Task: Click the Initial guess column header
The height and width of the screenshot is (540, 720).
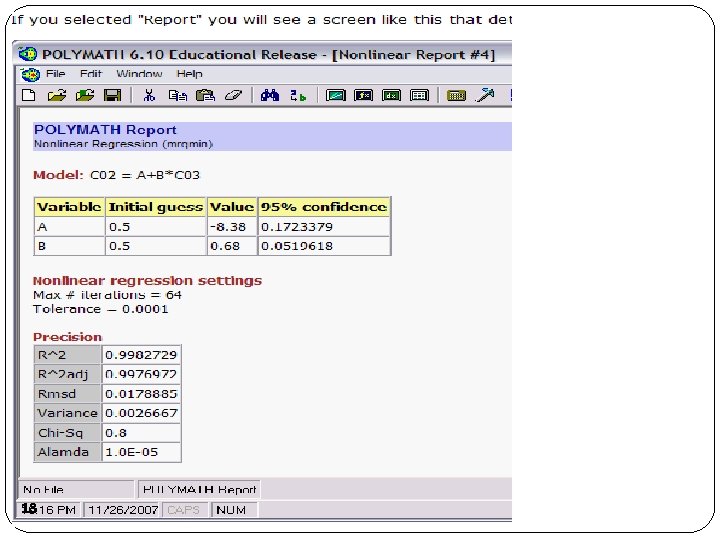Action: tap(156, 207)
